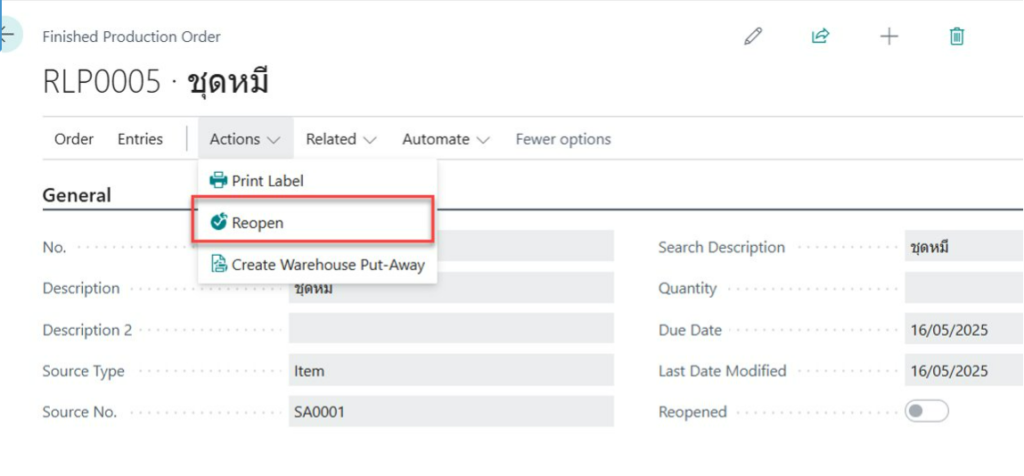Click the Quantity field
The width and height of the screenshot is (1024, 476).
pos(964,288)
